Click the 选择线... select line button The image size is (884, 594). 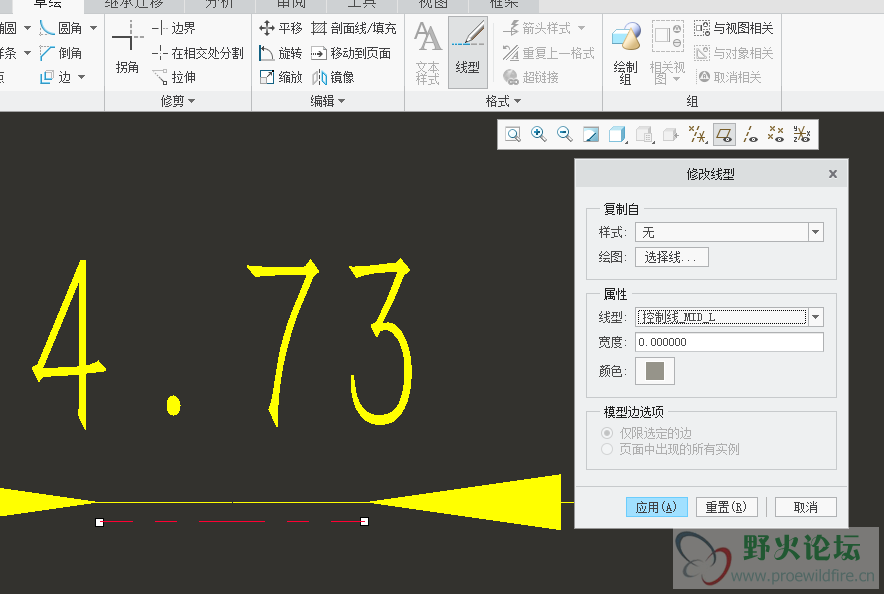[671, 258]
